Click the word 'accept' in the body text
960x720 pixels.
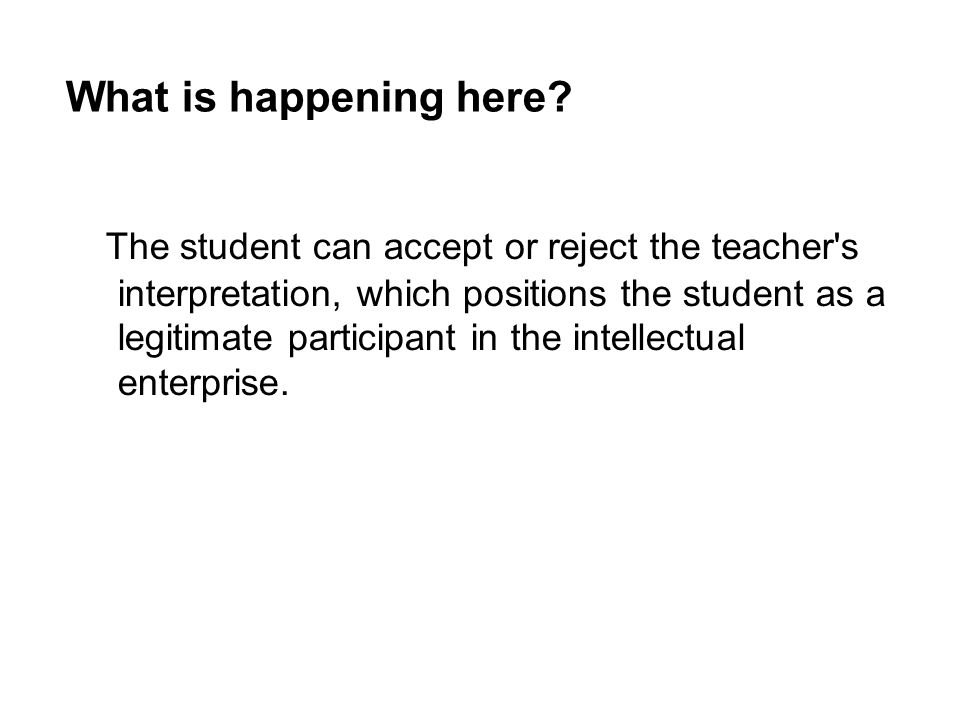tap(438, 250)
